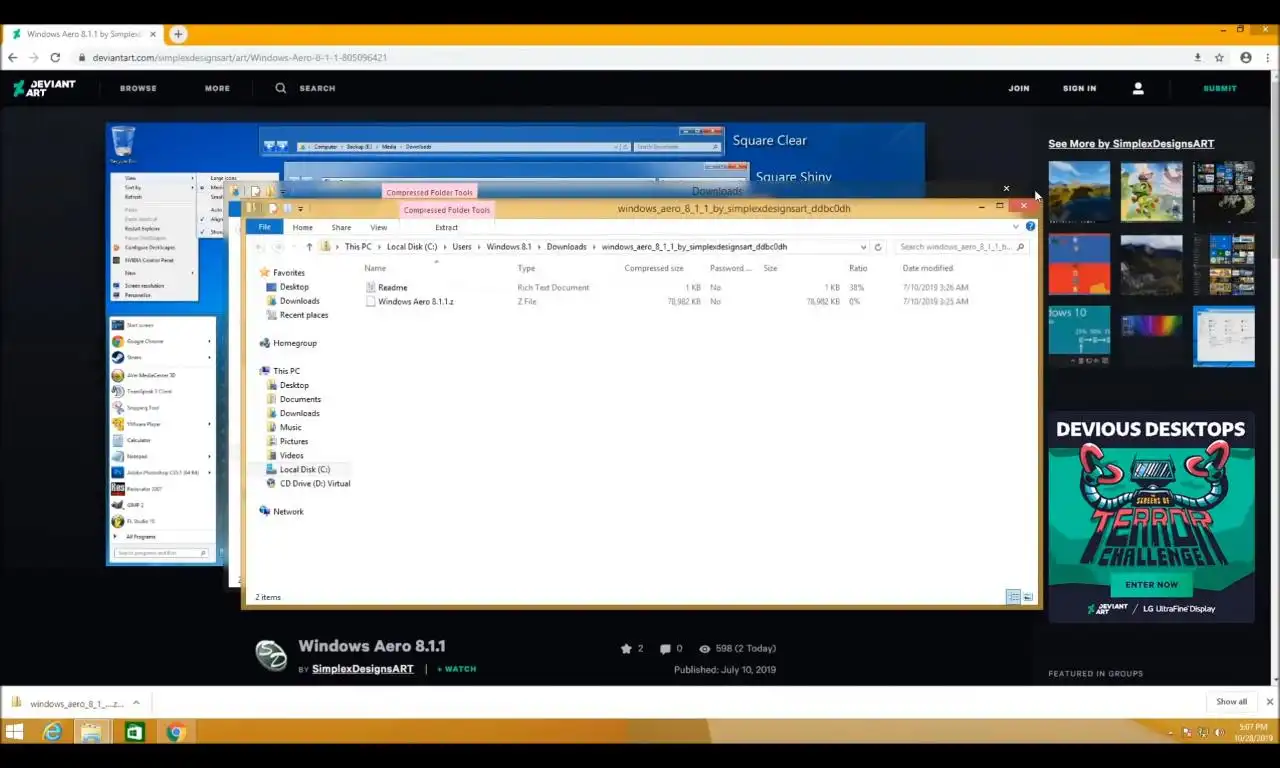Open the BROWSE menu on DeviantArt
Image resolution: width=1280 pixels, height=768 pixels.
[138, 88]
